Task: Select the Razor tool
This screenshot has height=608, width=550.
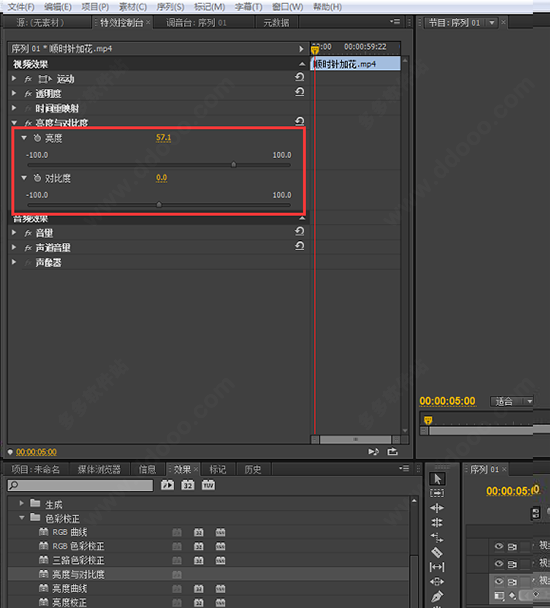Action: pyautogui.click(x=437, y=552)
